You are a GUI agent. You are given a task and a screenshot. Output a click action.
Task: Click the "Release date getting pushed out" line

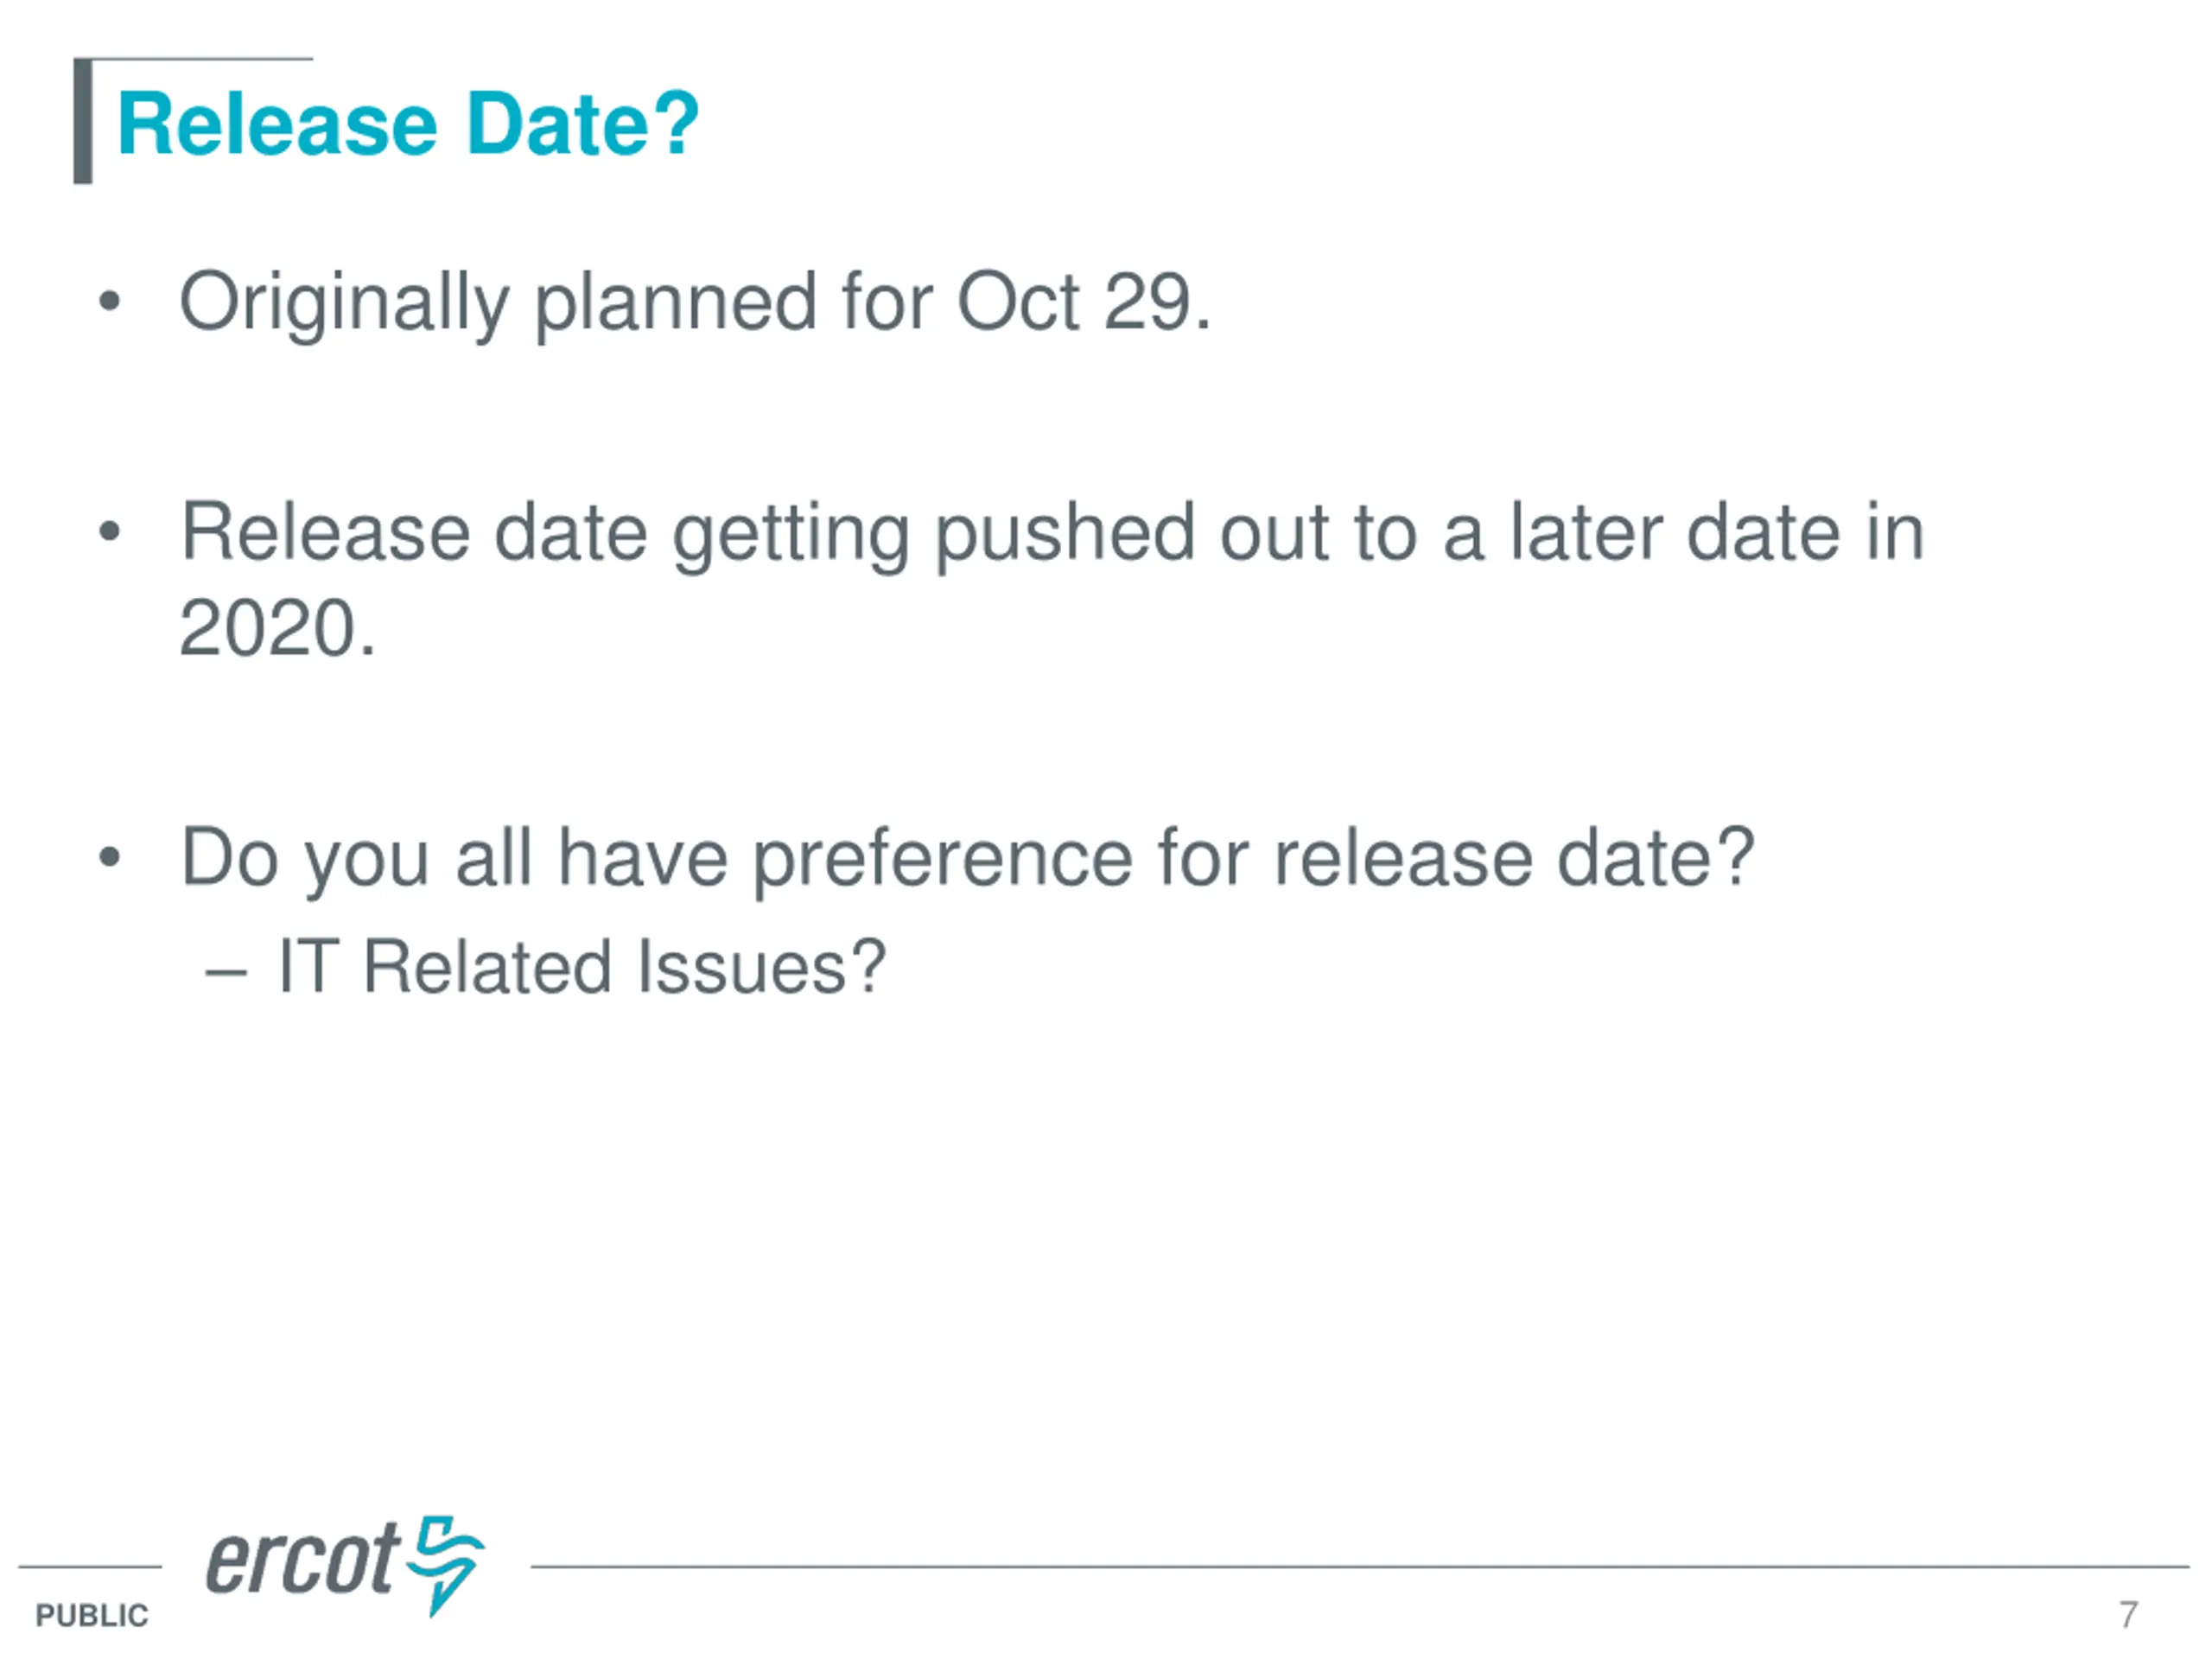[x=1051, y=532]
